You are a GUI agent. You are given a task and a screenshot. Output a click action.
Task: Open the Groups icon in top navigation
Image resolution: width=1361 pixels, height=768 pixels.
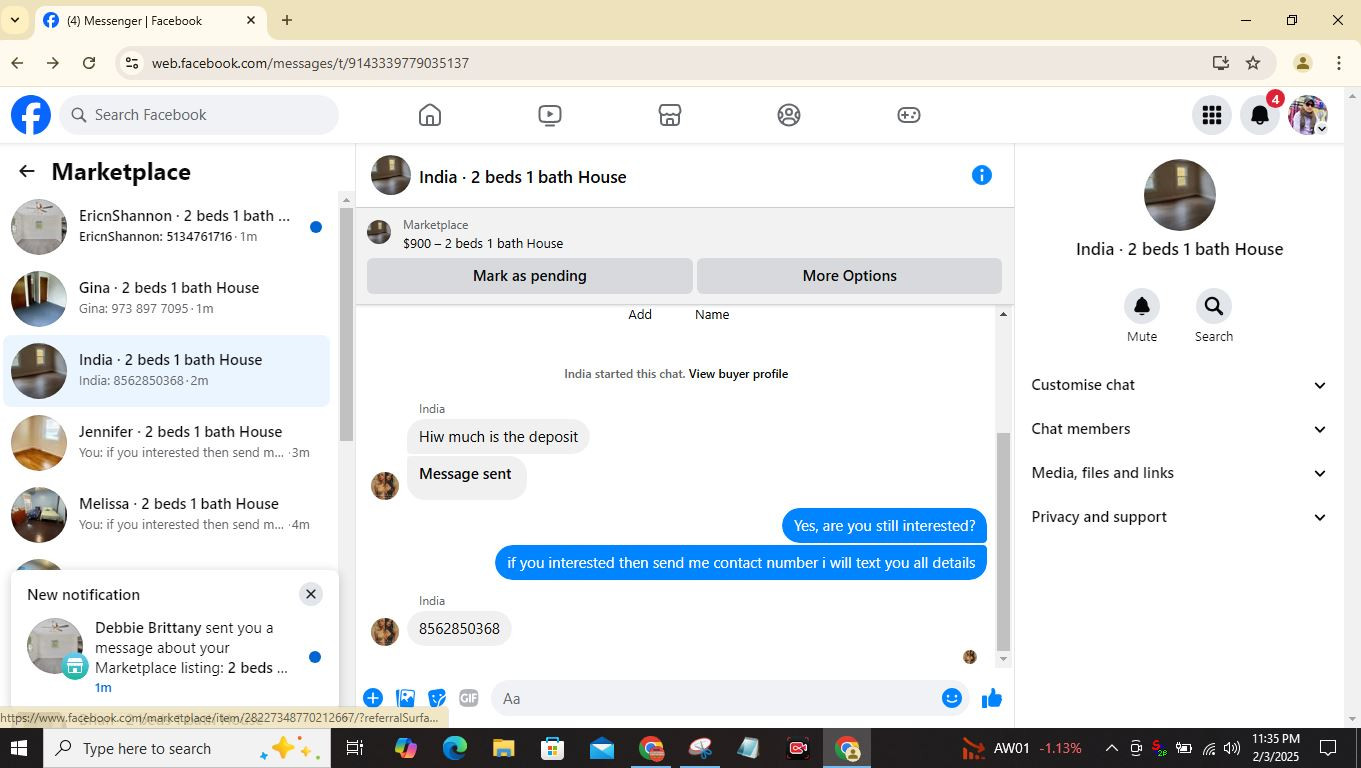coord(789,115)
